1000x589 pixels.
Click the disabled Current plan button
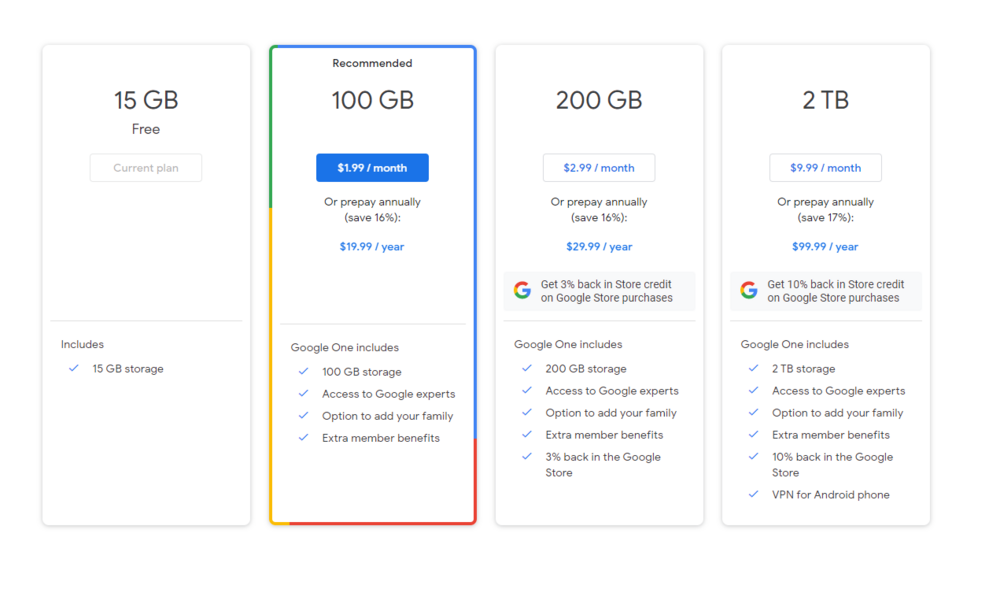(x=146, y=168)
